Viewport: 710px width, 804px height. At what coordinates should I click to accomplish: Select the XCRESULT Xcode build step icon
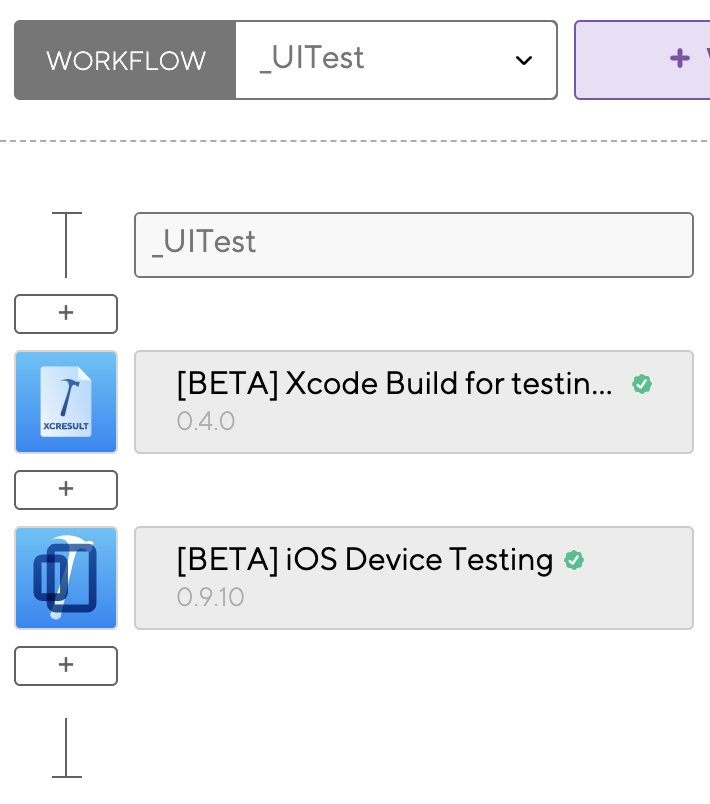(66, 402)
